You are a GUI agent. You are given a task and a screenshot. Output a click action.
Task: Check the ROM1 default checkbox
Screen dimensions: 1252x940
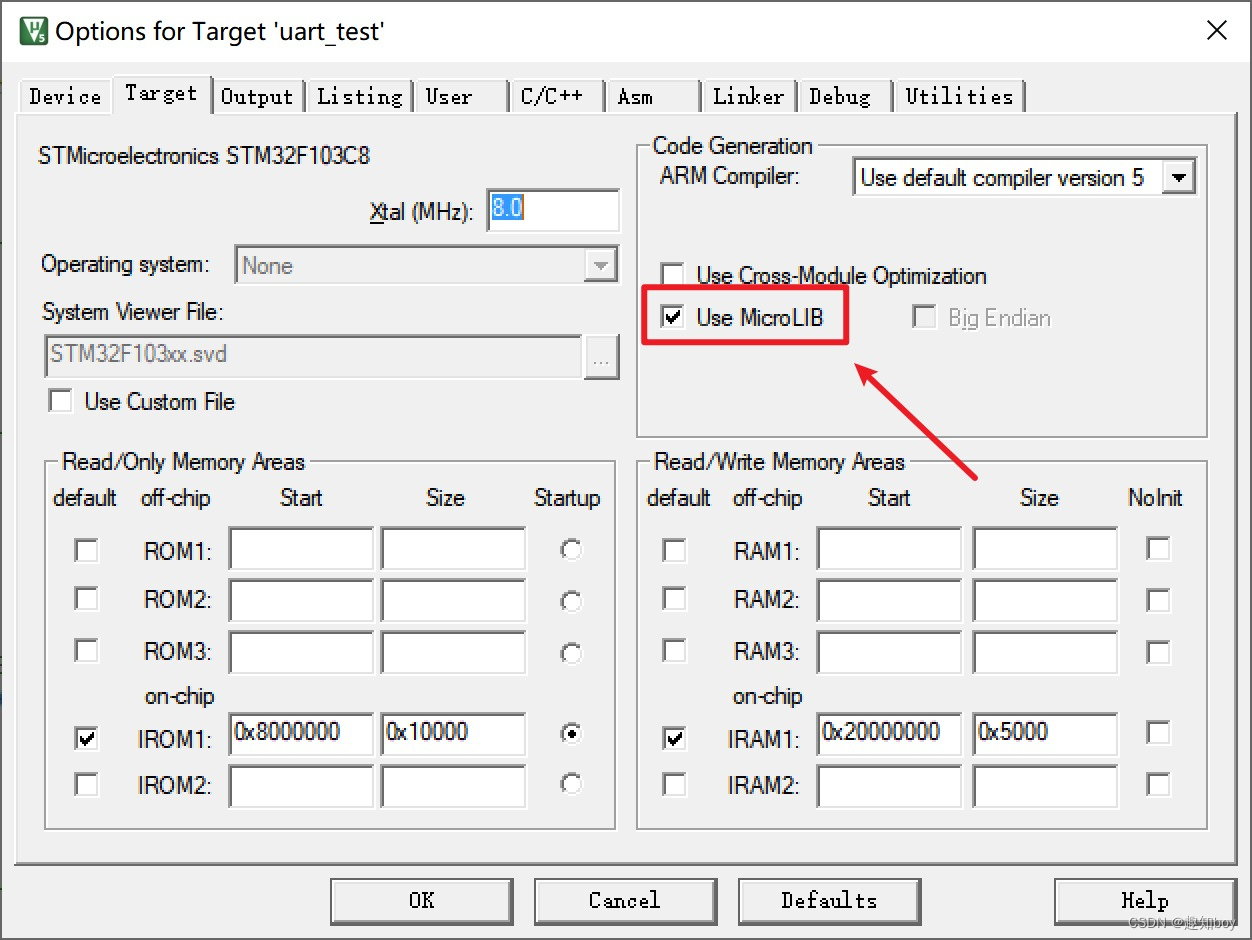coord(87,550)
